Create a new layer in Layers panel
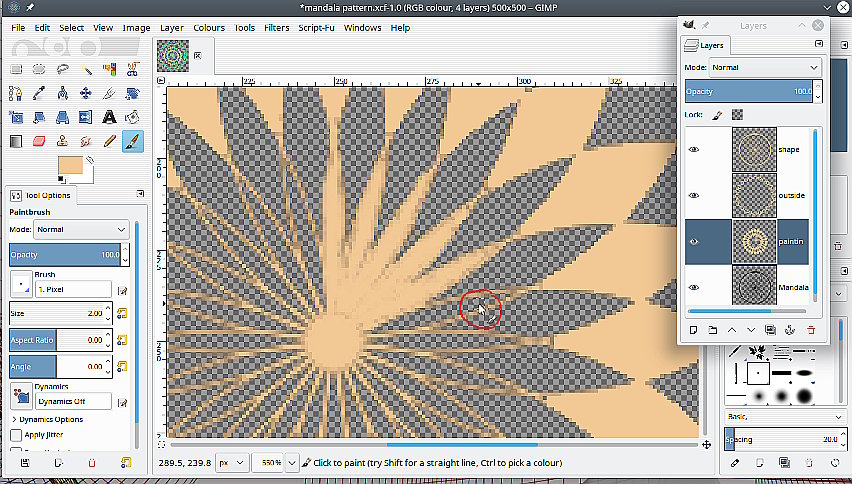 coord(693,329)
